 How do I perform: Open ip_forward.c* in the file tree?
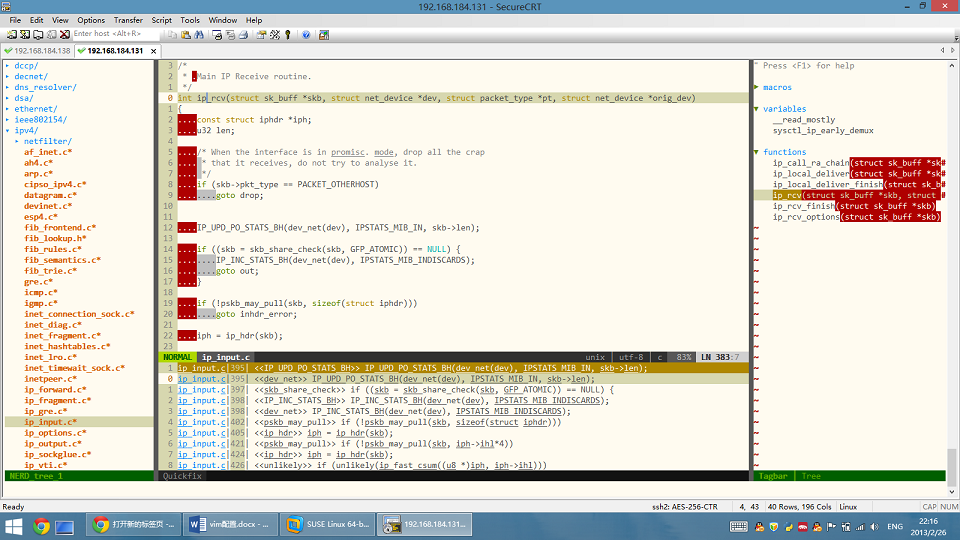[55, 389]
